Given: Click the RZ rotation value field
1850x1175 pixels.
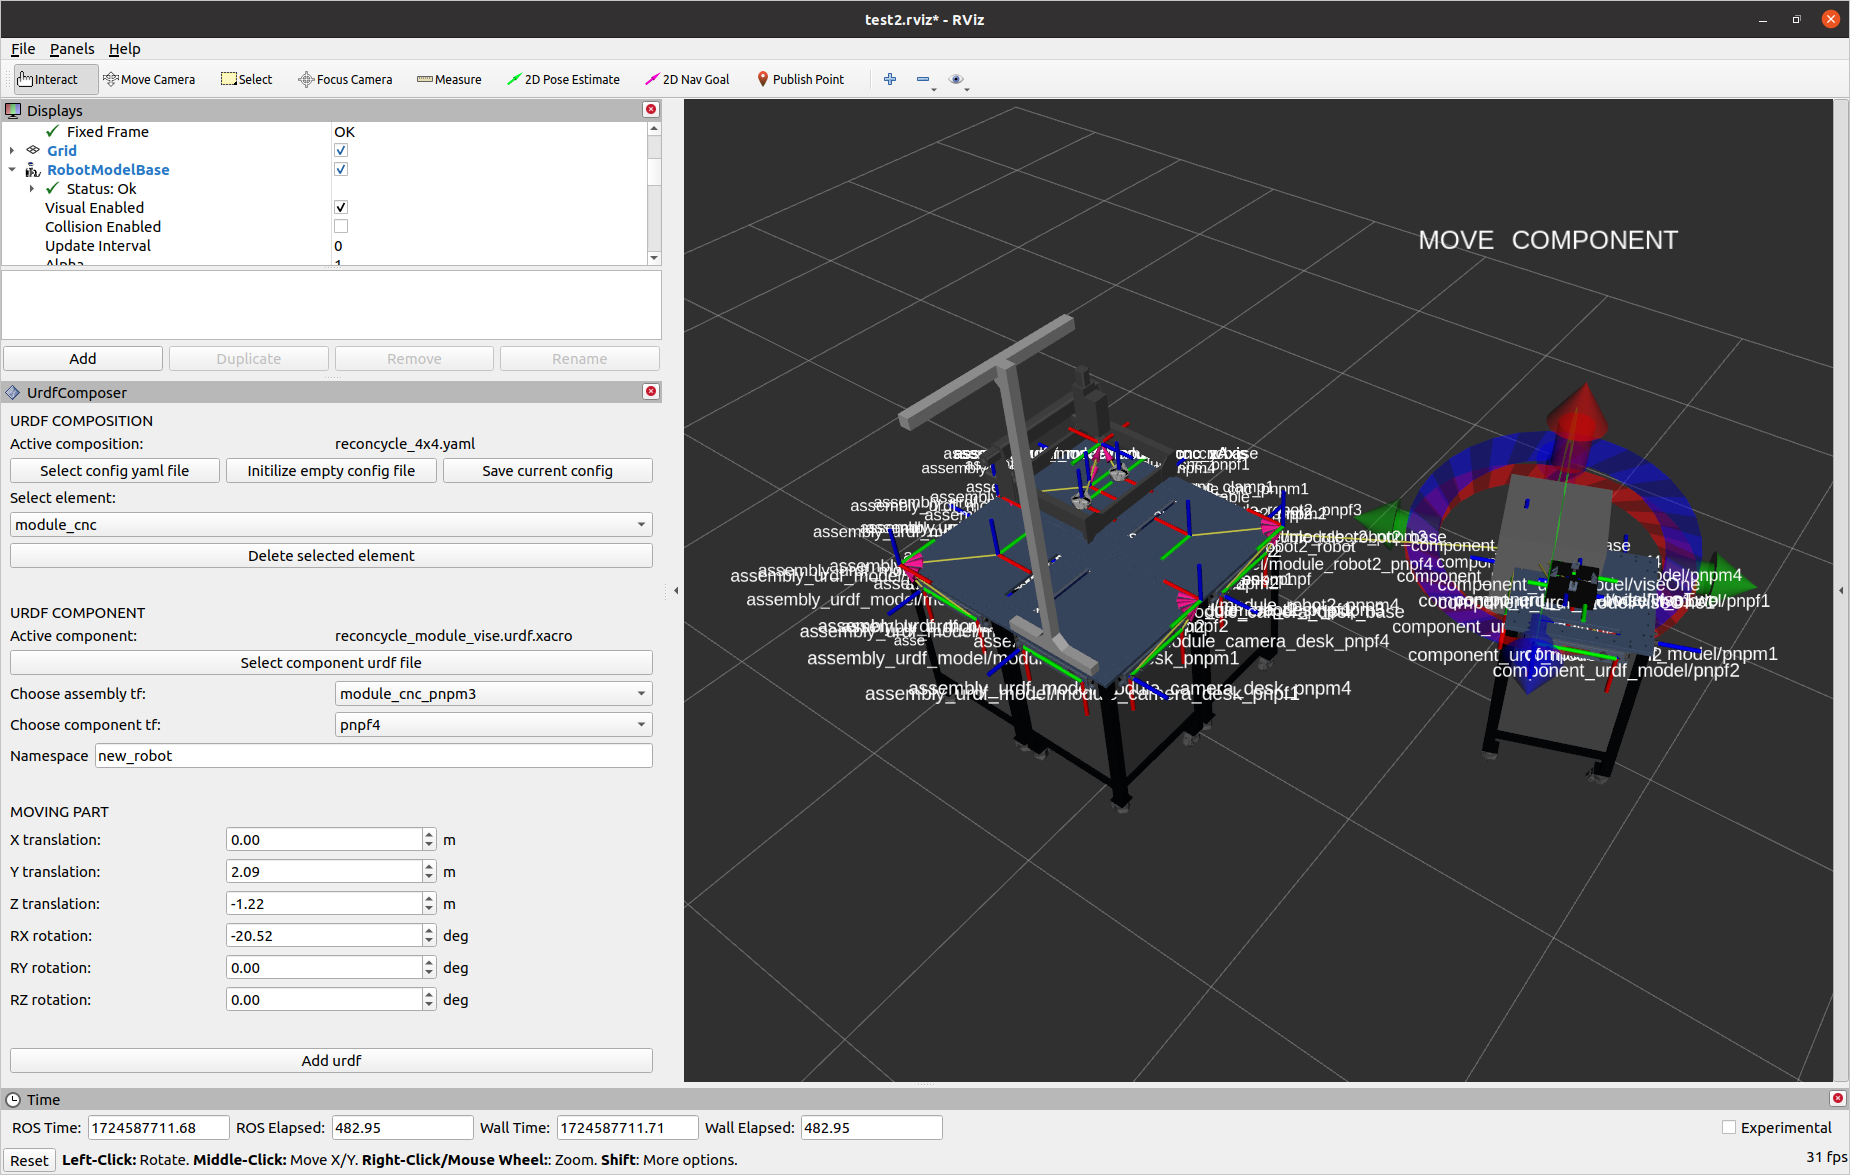Looking at the screenshot, I should click(x=324, y=999).
